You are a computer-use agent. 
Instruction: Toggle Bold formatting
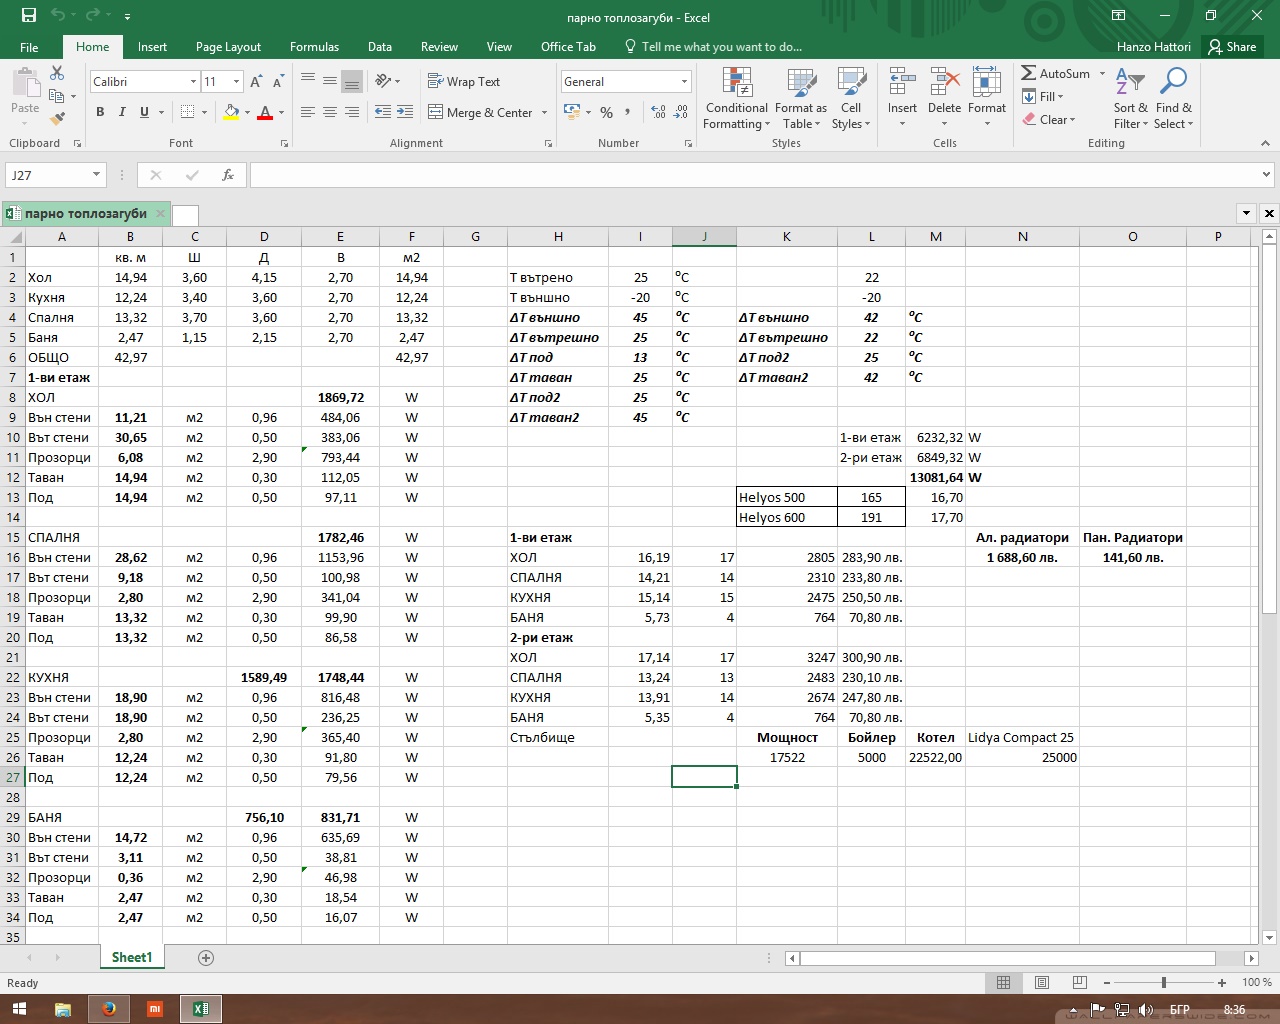coord(100,112)
